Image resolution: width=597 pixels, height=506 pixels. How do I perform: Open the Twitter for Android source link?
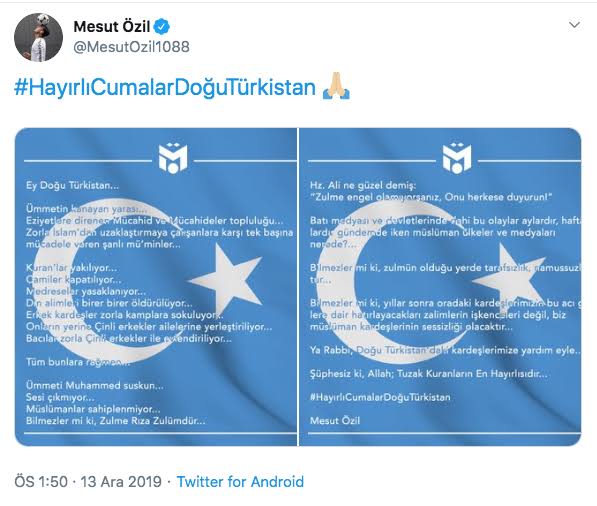click(x=240, y=482)
